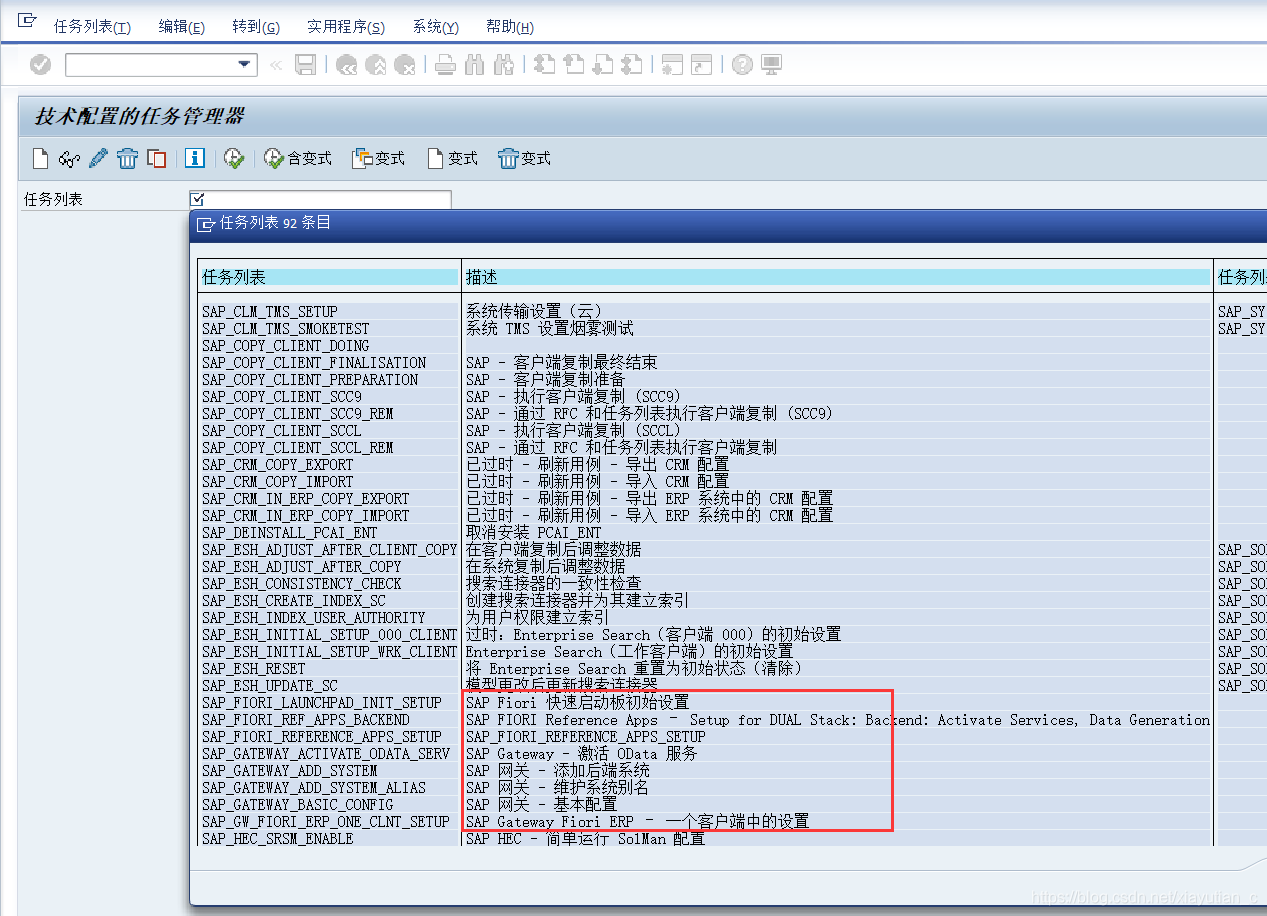Open the command field history dropdown arrow
The width and height of the screenshot is (1267, 916).
[x=245, y=65]
